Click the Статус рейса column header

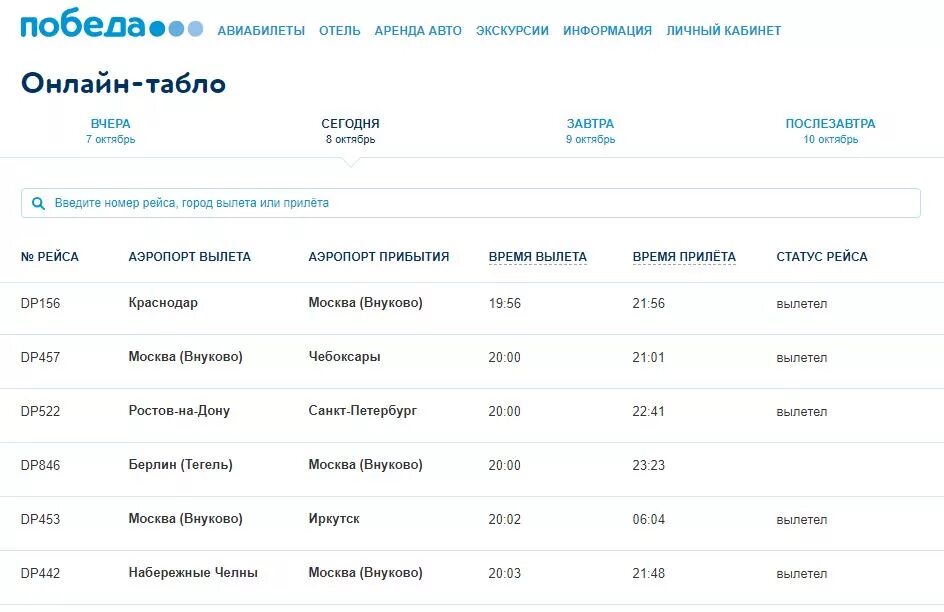(x=822, y=257)
